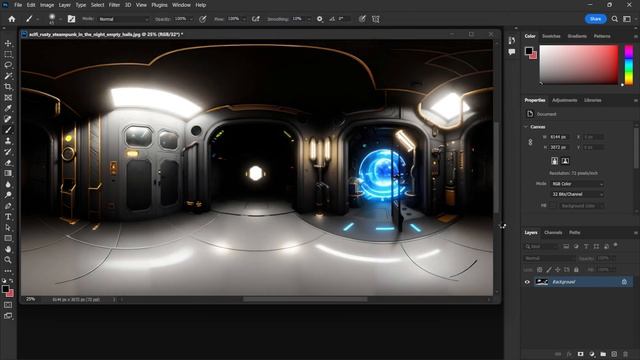
Task: Toggle pressure for opacity icon
Action: point(202,19)
